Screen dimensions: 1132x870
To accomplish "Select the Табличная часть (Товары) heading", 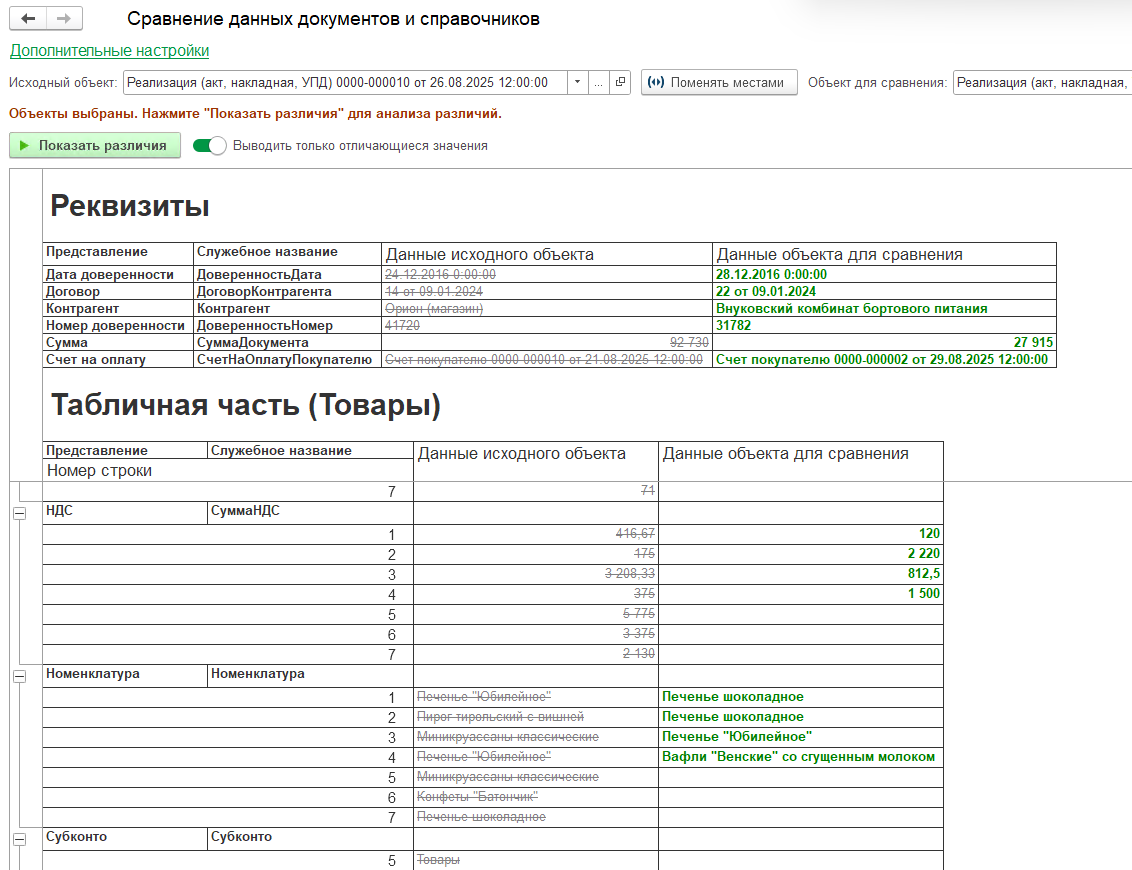I will click(245, 405).
